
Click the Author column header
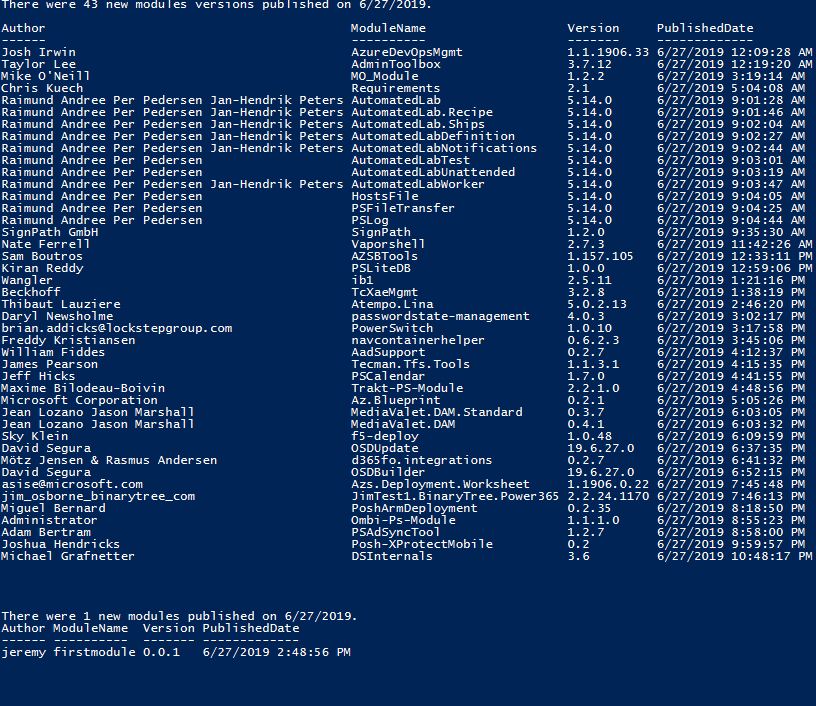23,29
